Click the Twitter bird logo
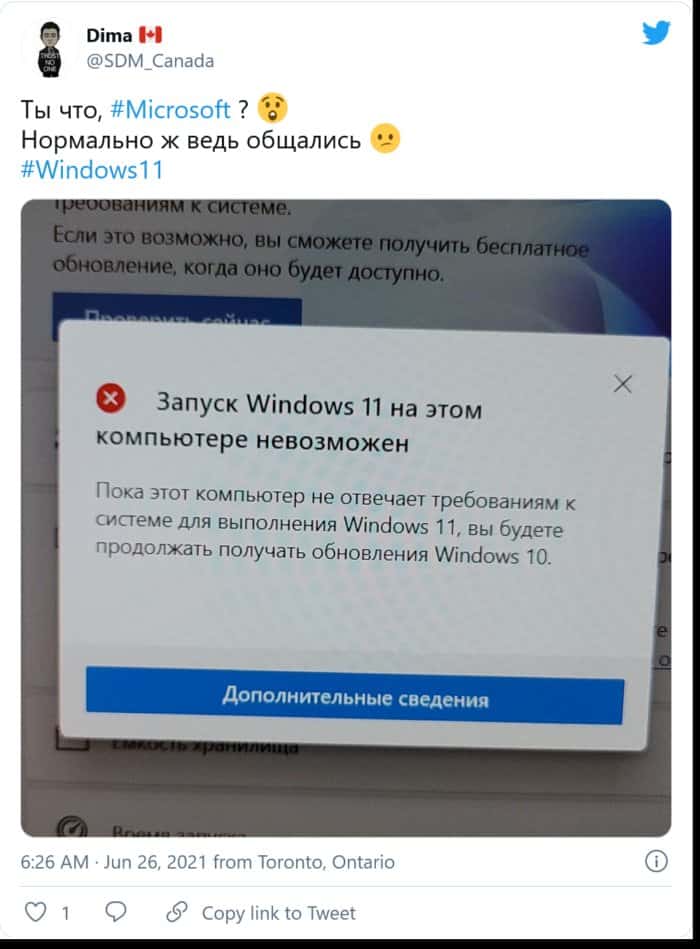The image size is (700, 949). point(656,33)
